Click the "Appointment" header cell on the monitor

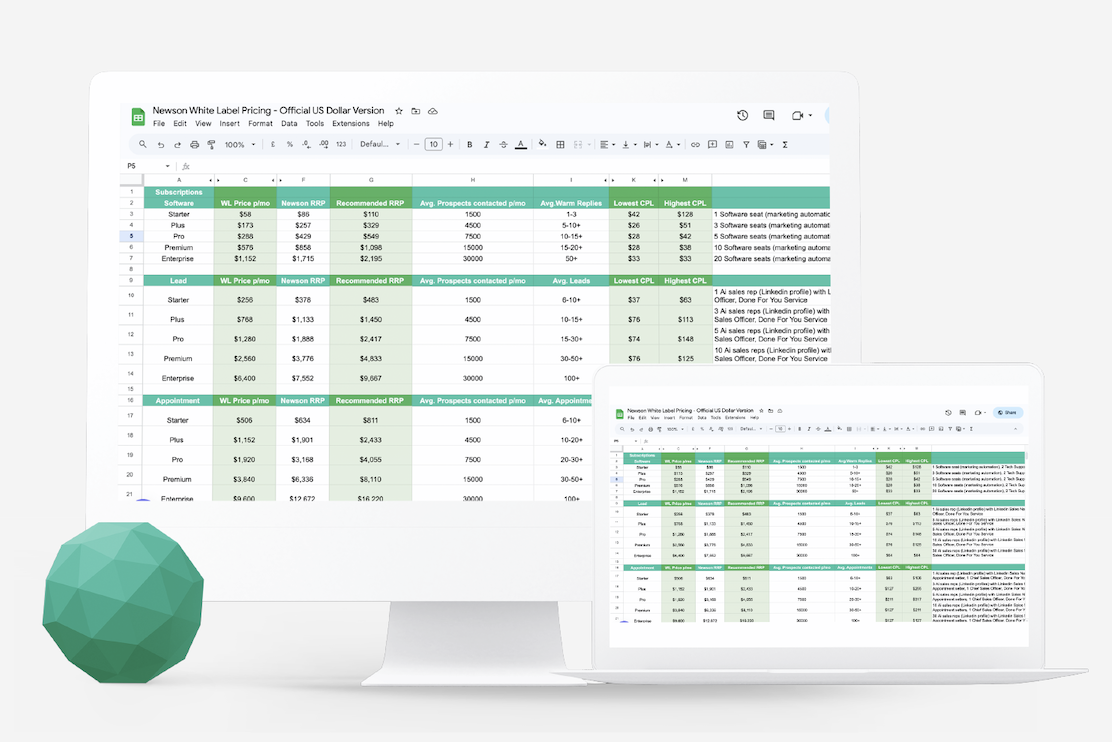click(x=178, y=401)
